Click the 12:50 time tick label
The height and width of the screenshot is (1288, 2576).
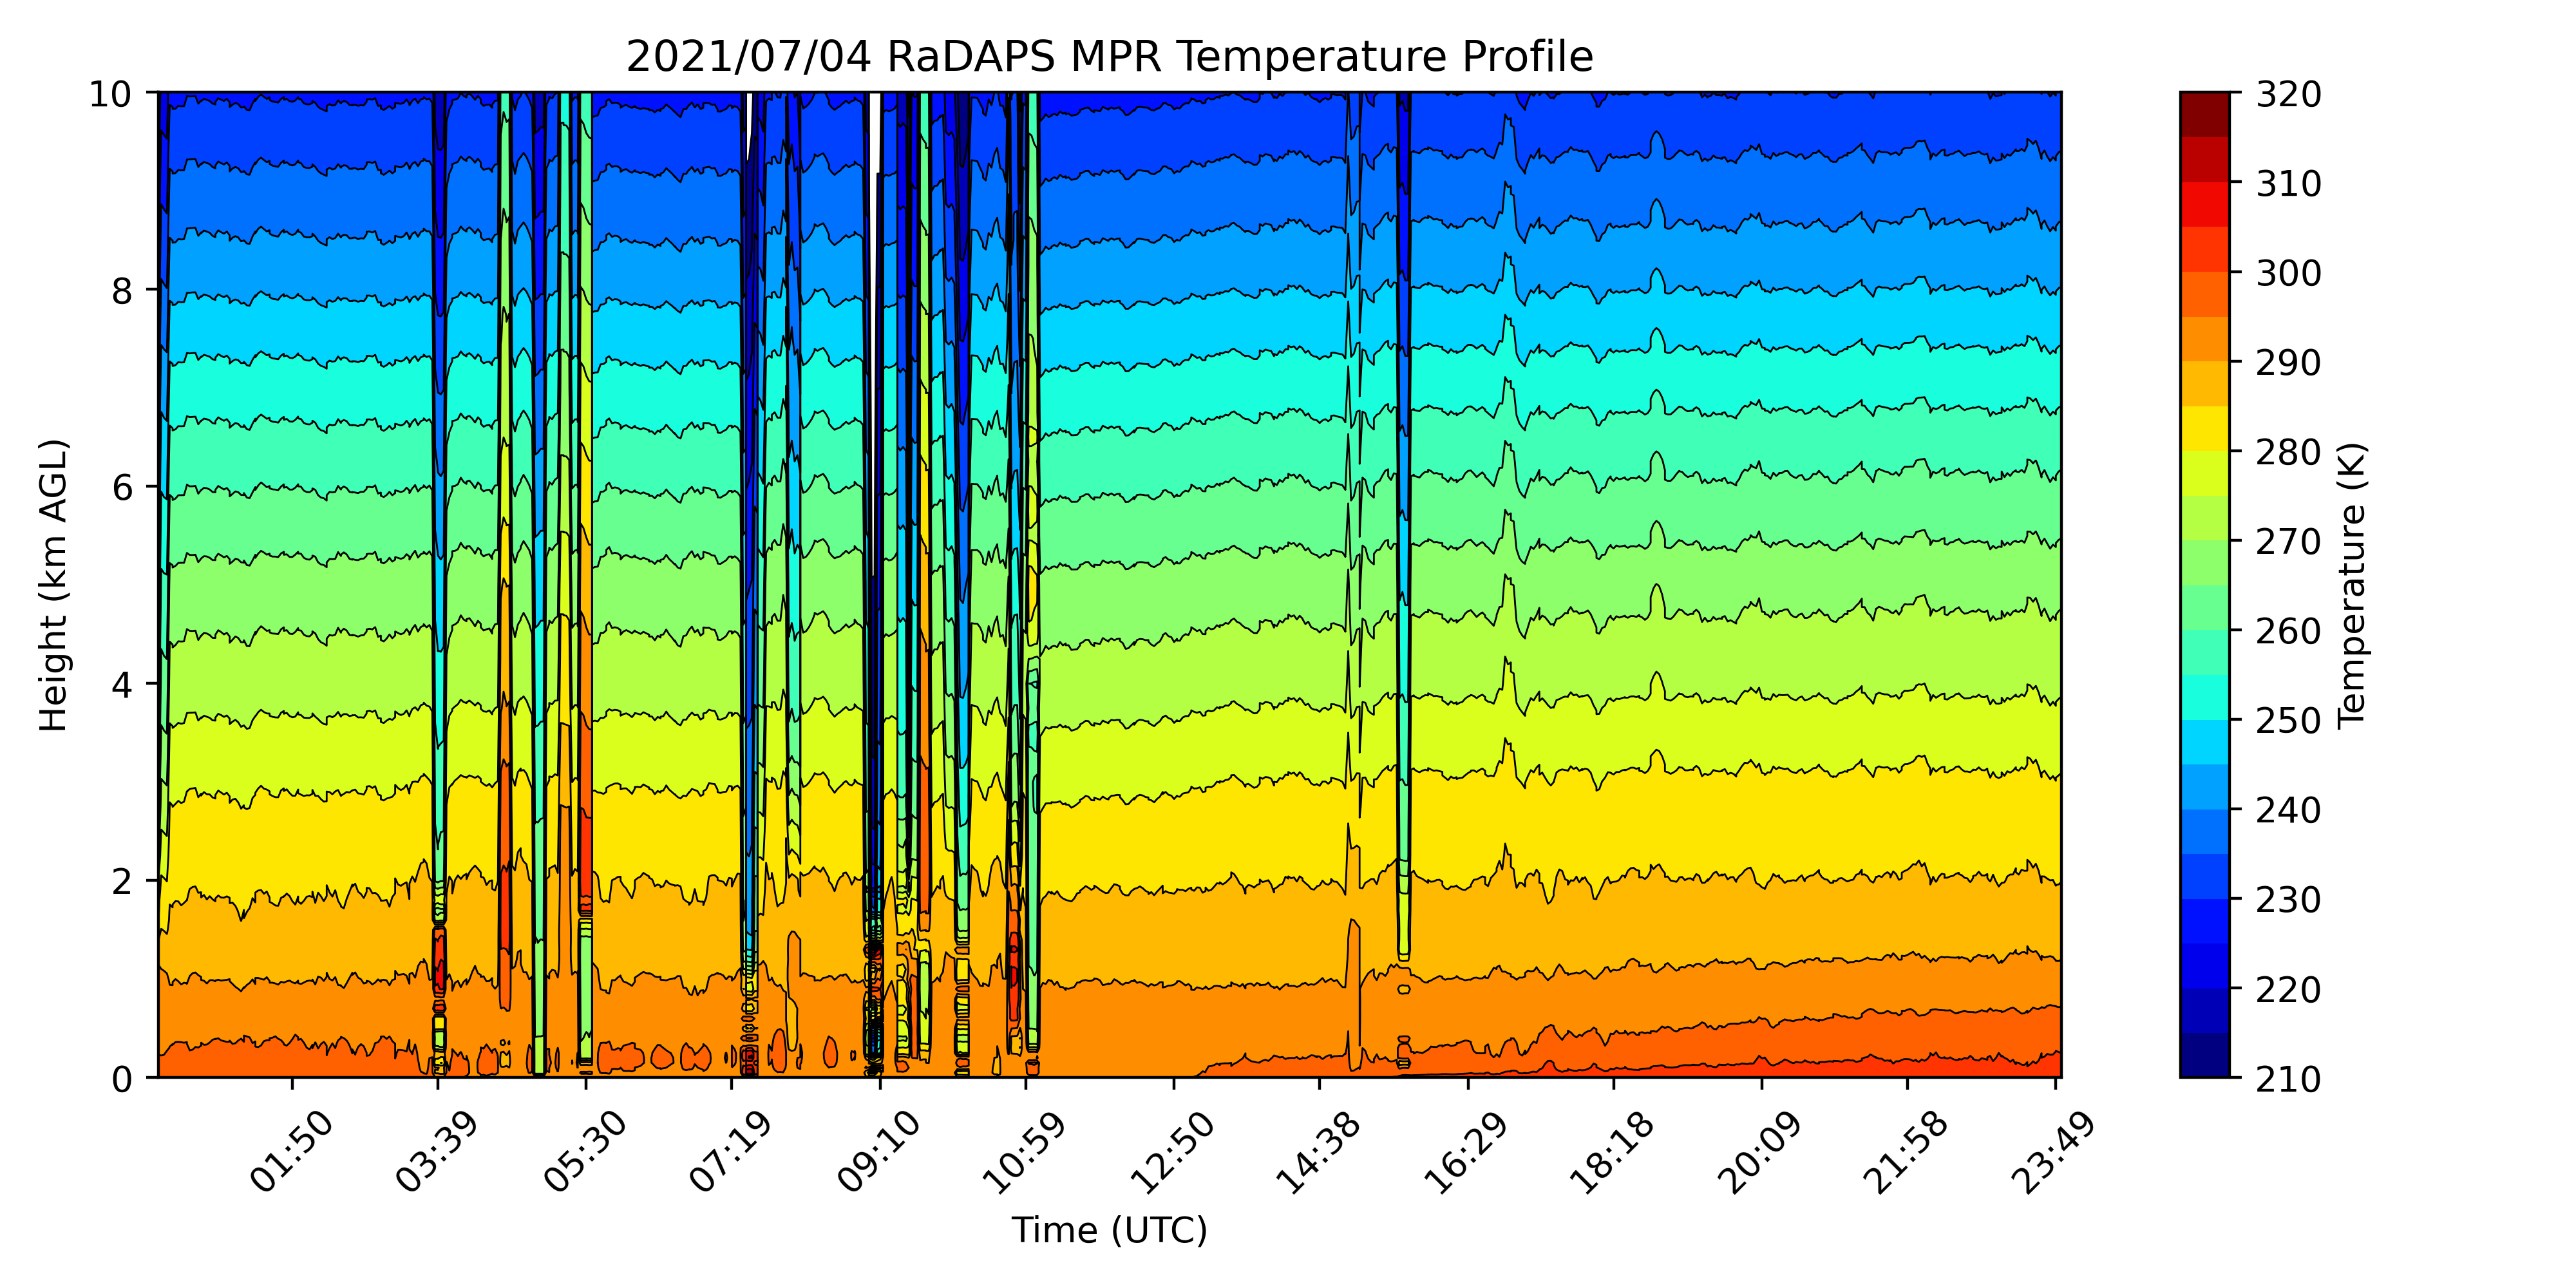[1173, 1152]
